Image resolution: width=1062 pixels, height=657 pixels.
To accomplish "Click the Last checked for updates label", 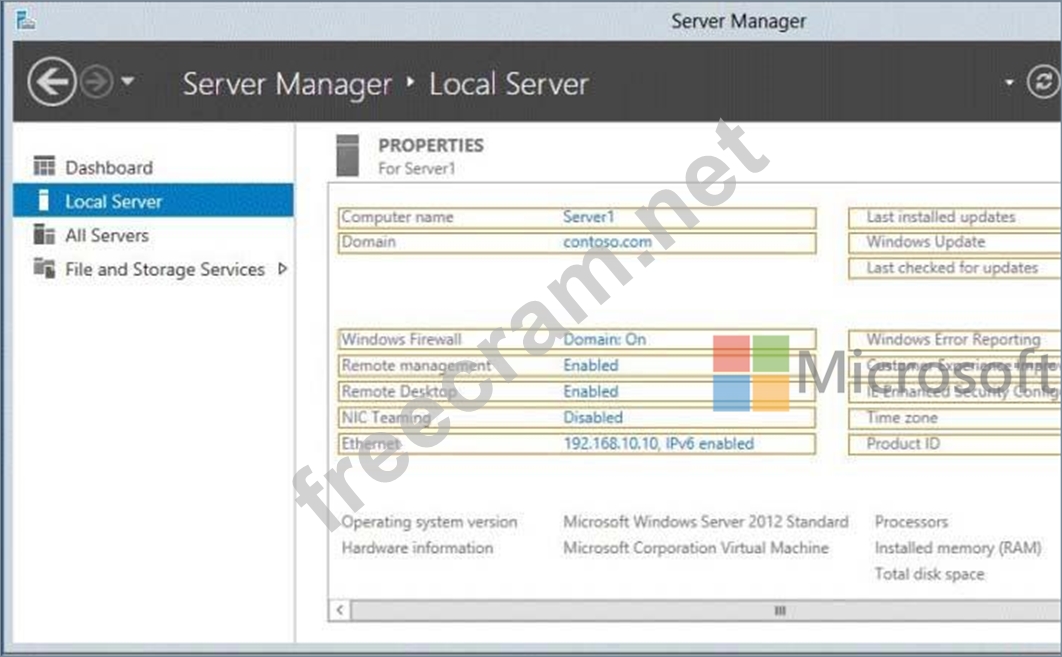I will [x=952, y=268].
